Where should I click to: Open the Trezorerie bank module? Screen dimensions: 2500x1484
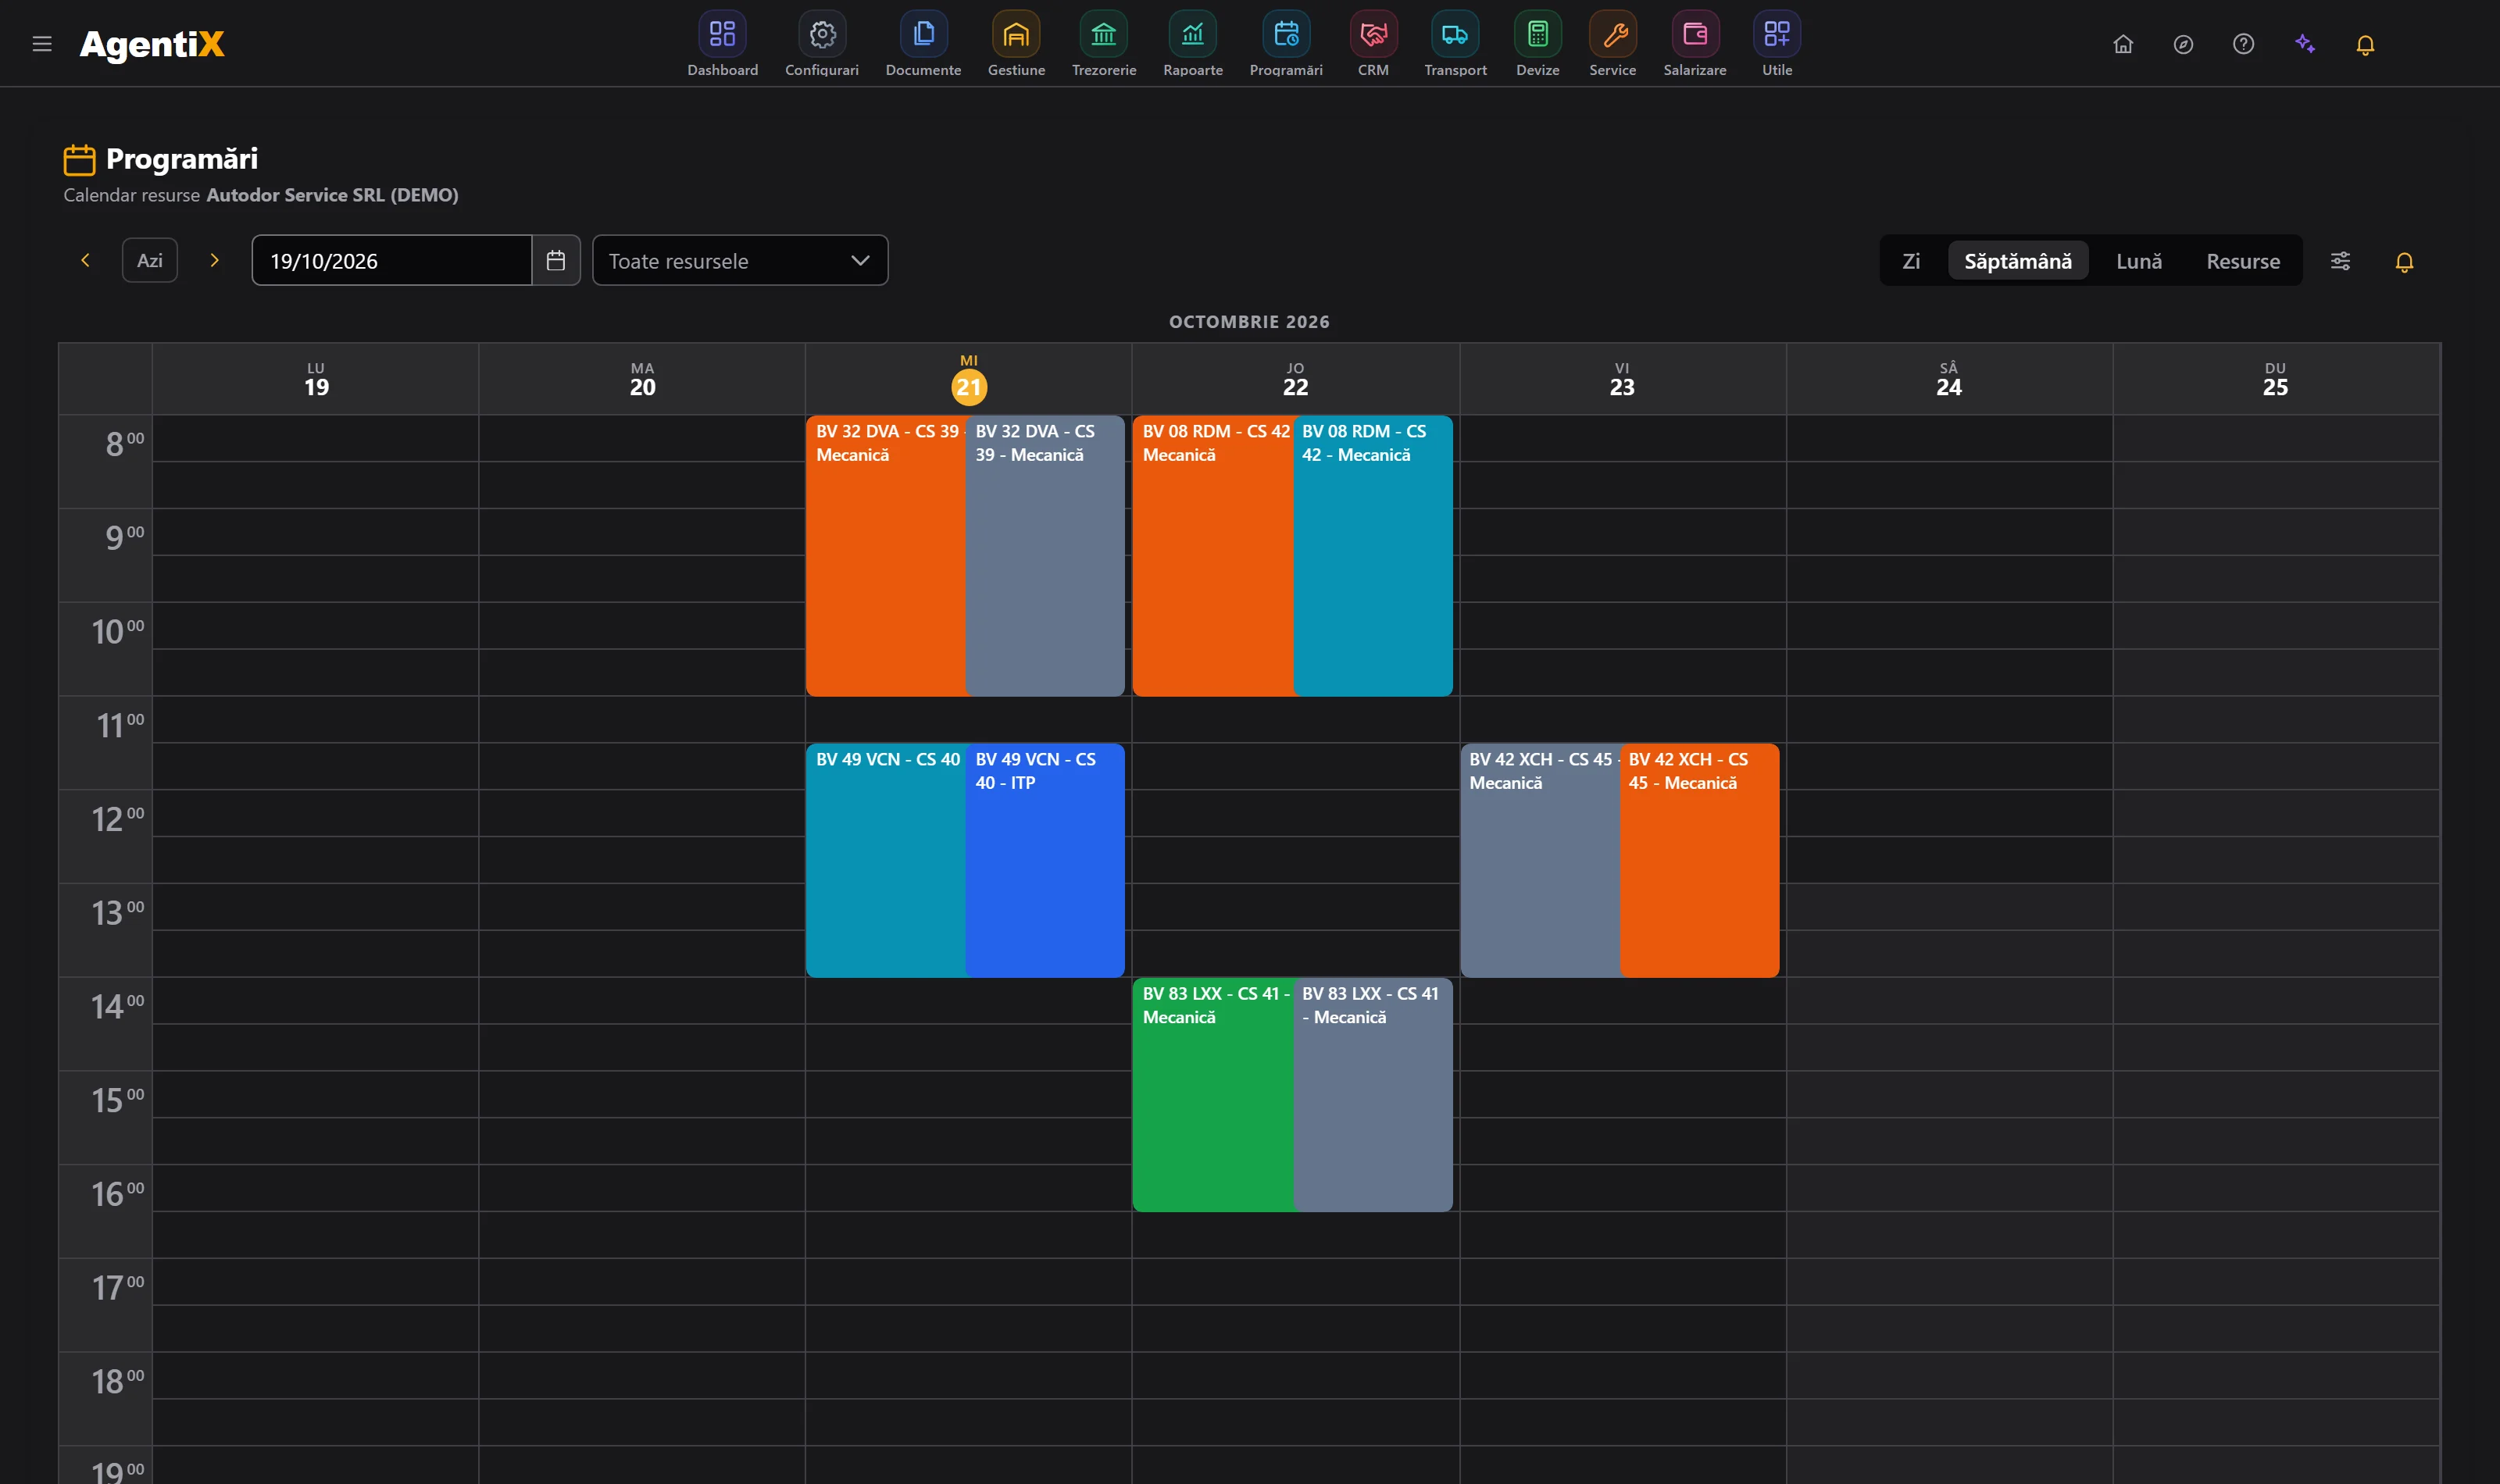(x=1104, y=45)
